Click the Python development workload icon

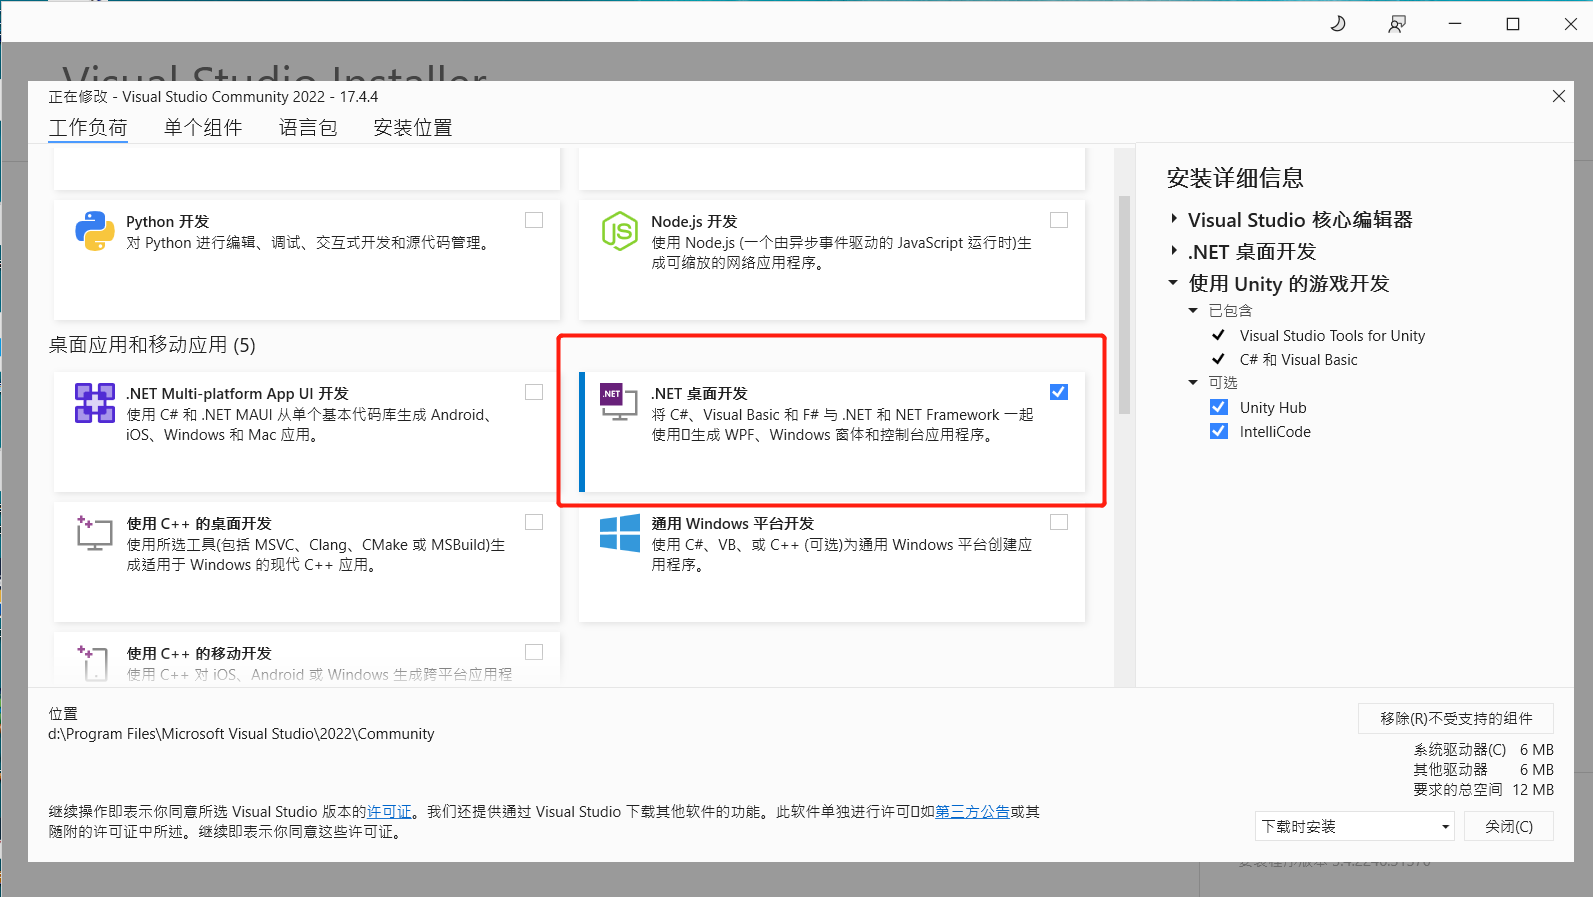(95, 231)
